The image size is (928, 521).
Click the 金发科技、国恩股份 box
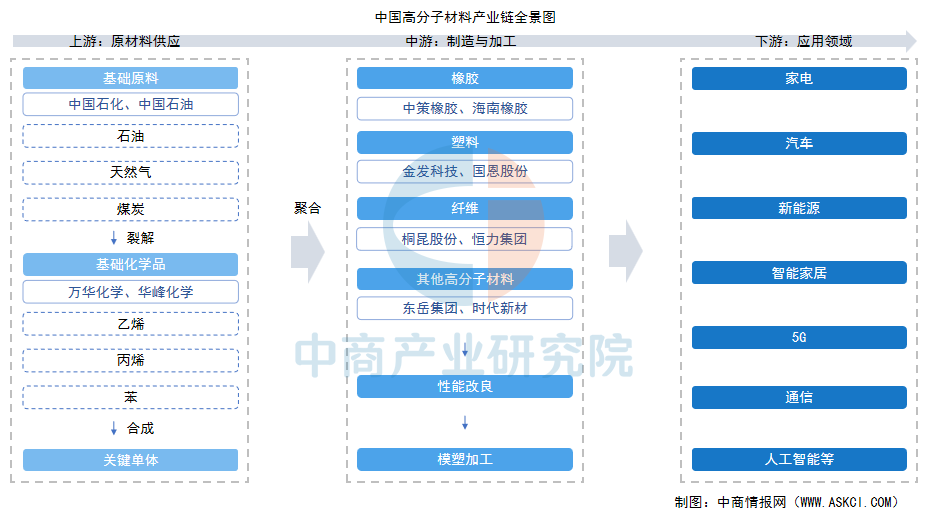[465, 171]
